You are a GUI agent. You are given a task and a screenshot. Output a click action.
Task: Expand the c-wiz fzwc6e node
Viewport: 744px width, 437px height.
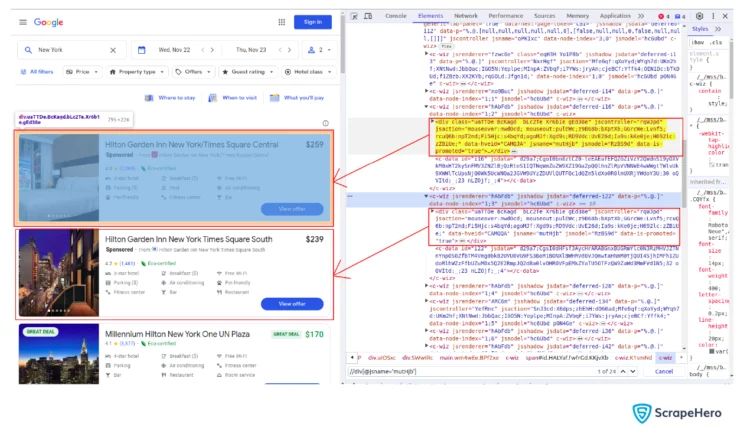pyautogui.click(x=426, y=54)
